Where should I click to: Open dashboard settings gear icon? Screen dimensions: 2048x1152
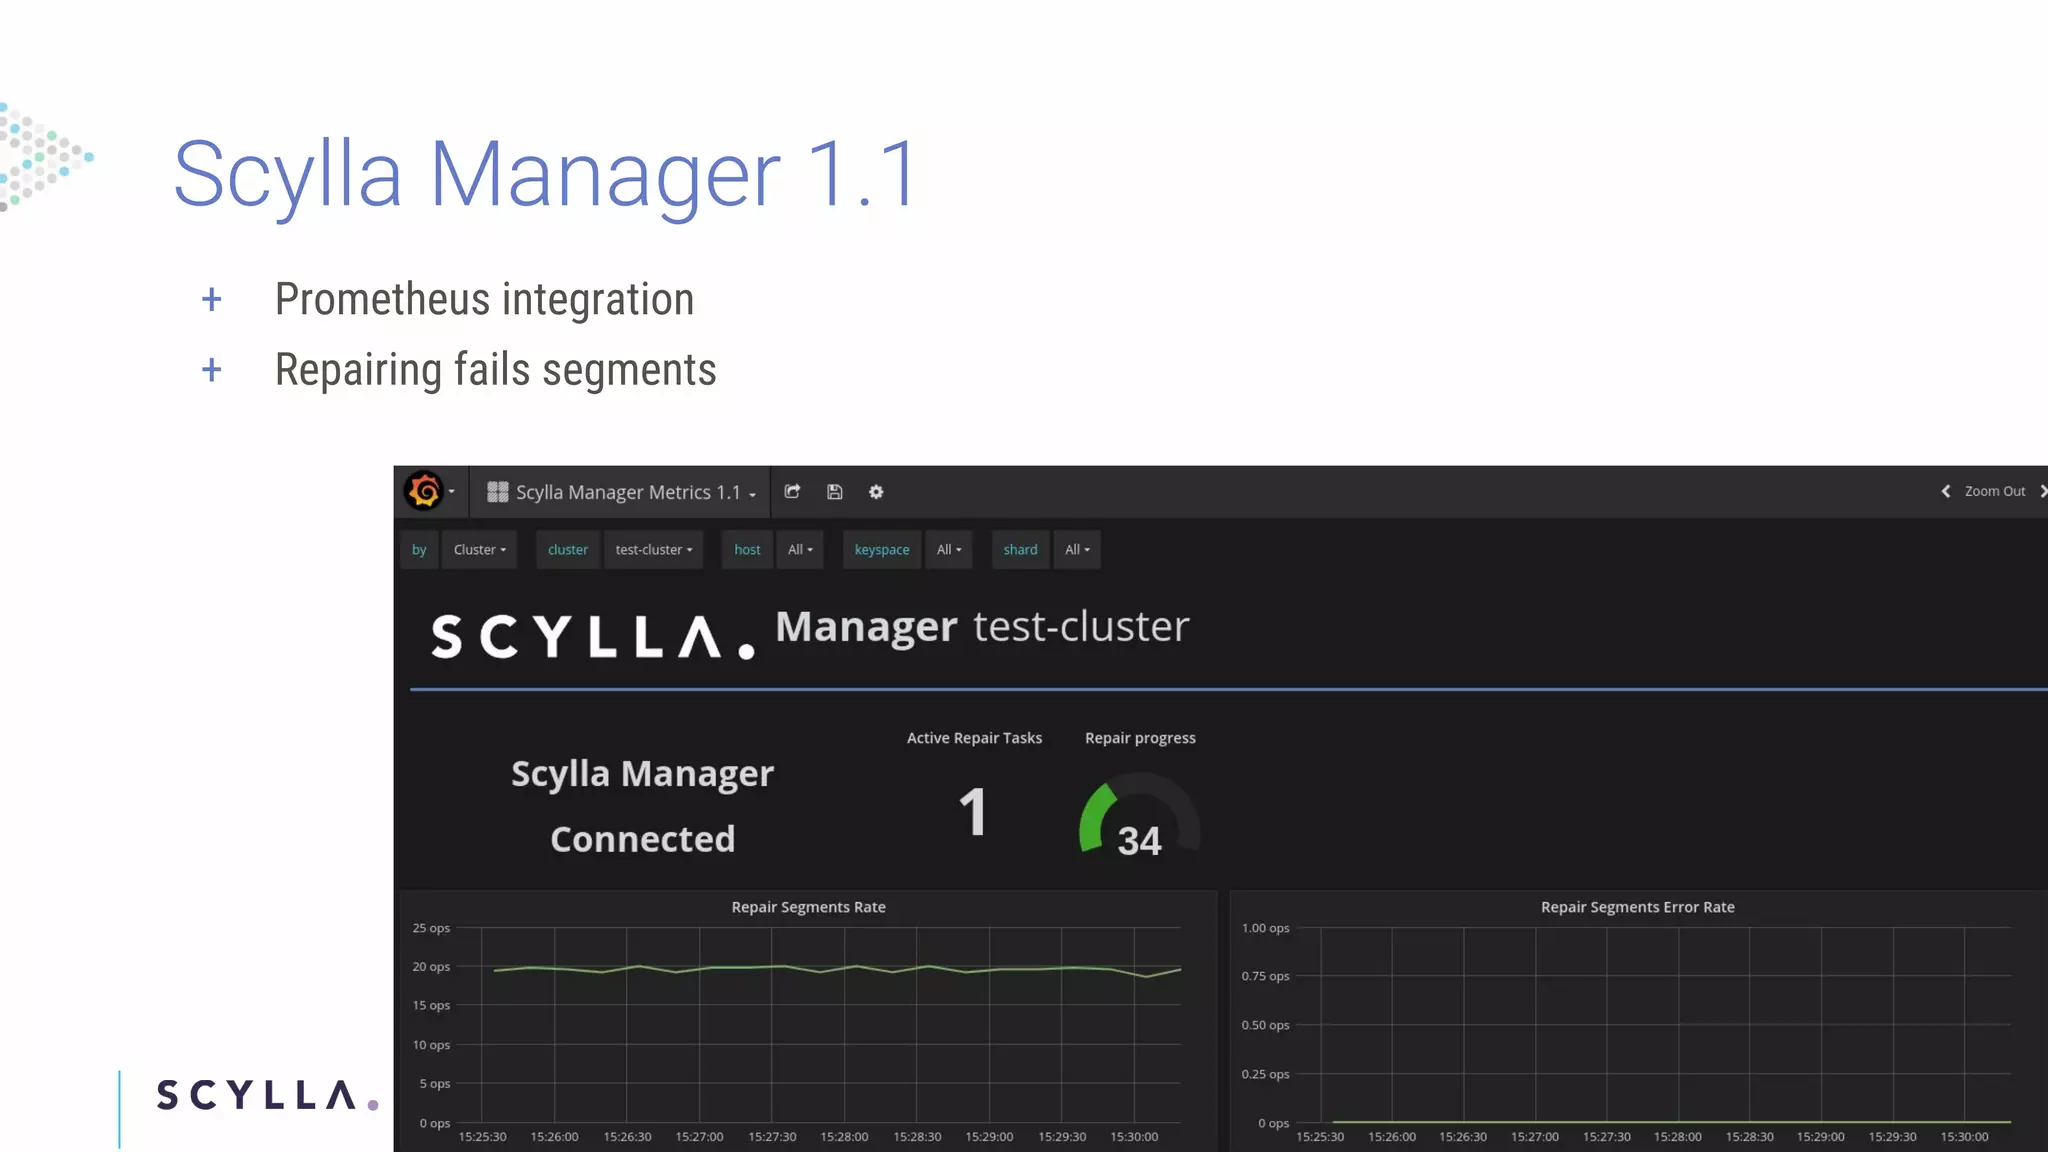pyautogui.click(x=876, y=491)
